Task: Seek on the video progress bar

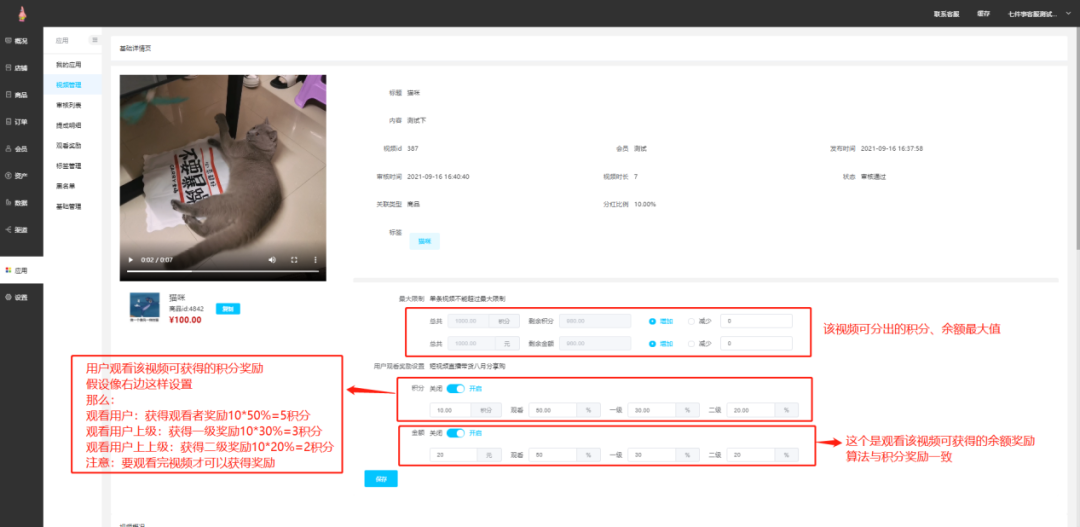Action: coord(222,271)
